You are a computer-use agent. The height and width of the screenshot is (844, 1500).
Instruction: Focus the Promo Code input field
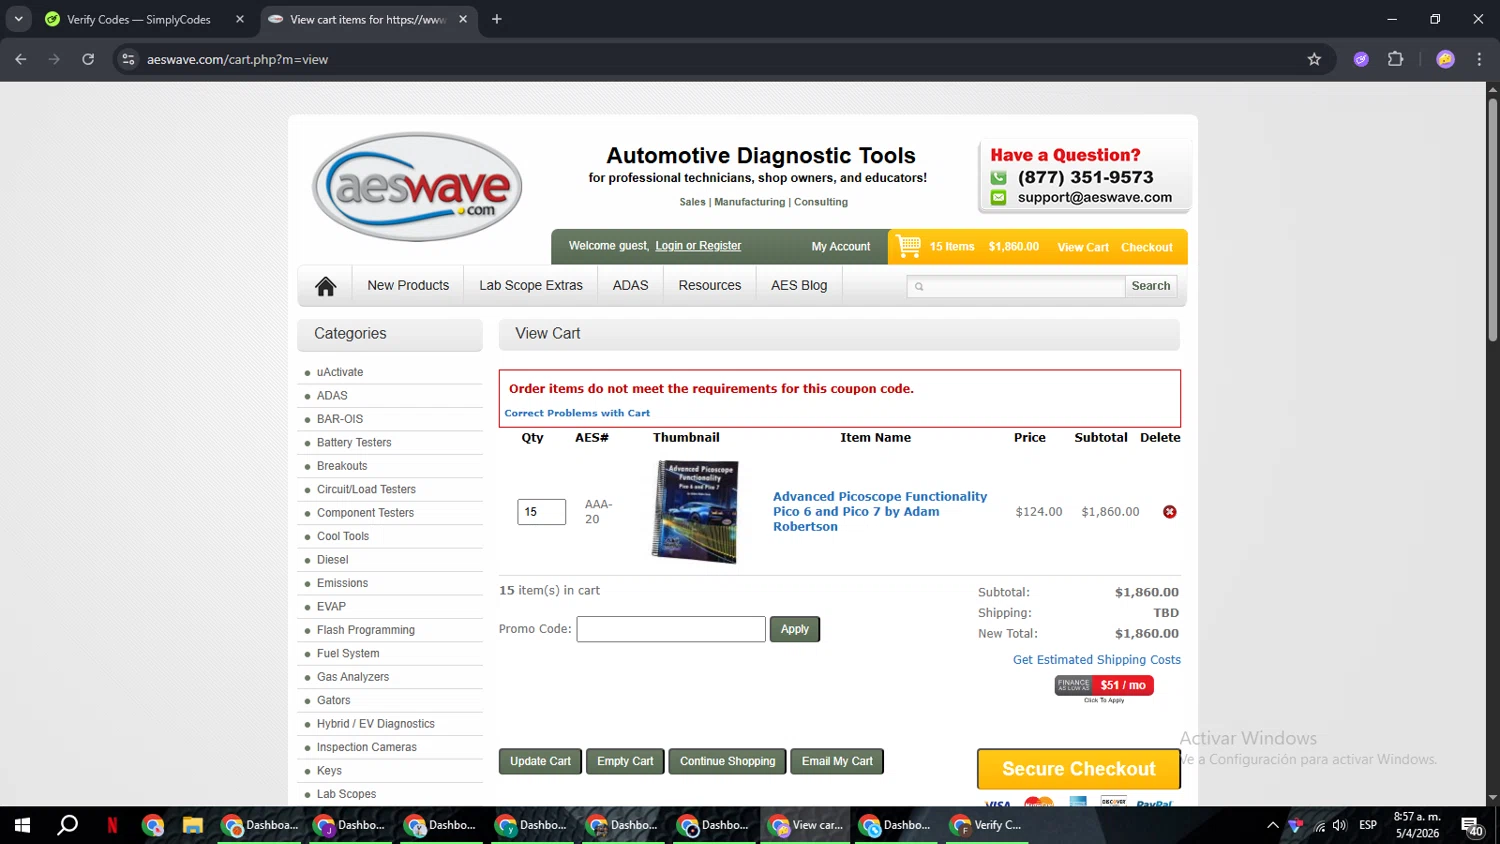point(671,629)
